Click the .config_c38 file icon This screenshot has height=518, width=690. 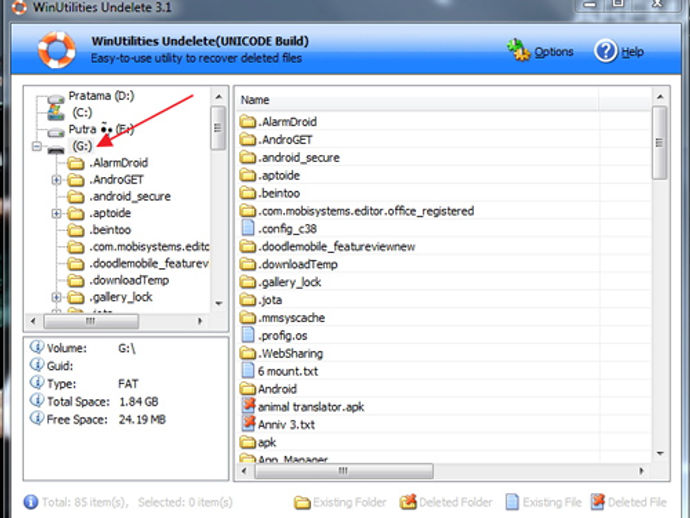(248, 228)
